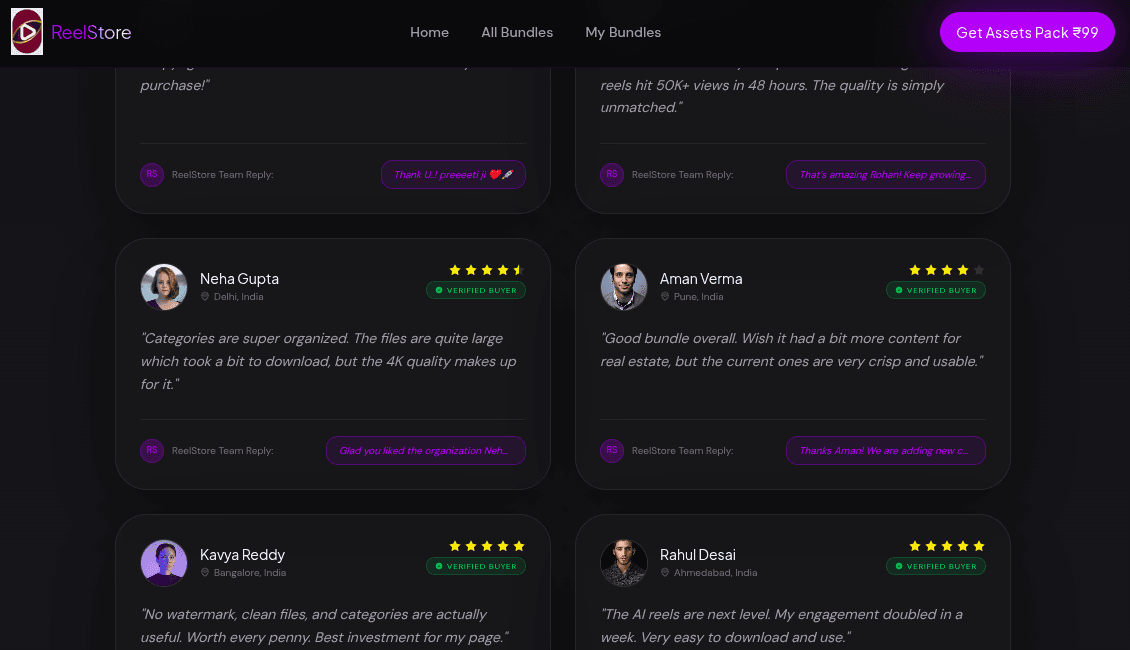Open the Home menu item
The image size is (1130, 650).
point(430,32)
